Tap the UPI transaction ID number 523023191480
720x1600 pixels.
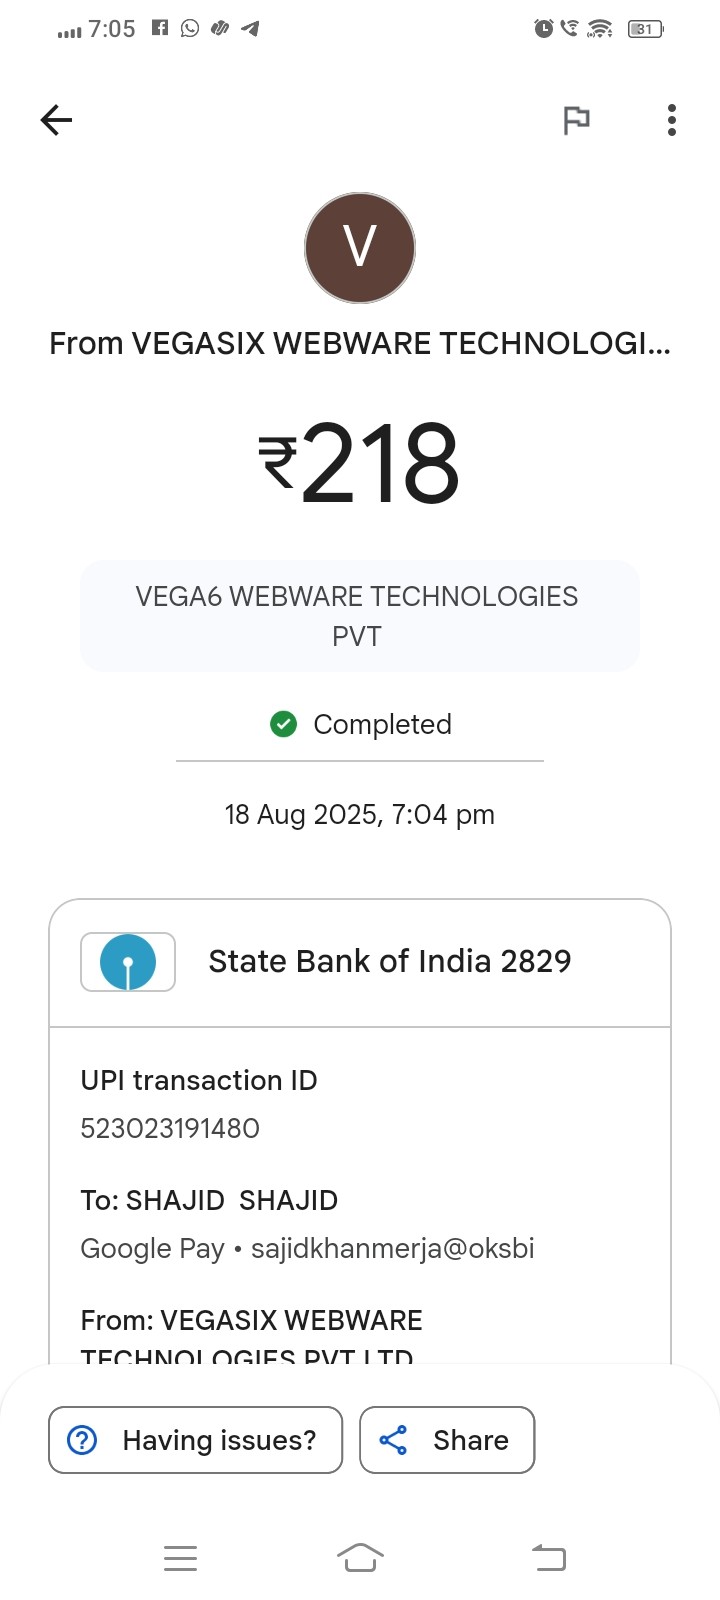[x=170, y=1128]
